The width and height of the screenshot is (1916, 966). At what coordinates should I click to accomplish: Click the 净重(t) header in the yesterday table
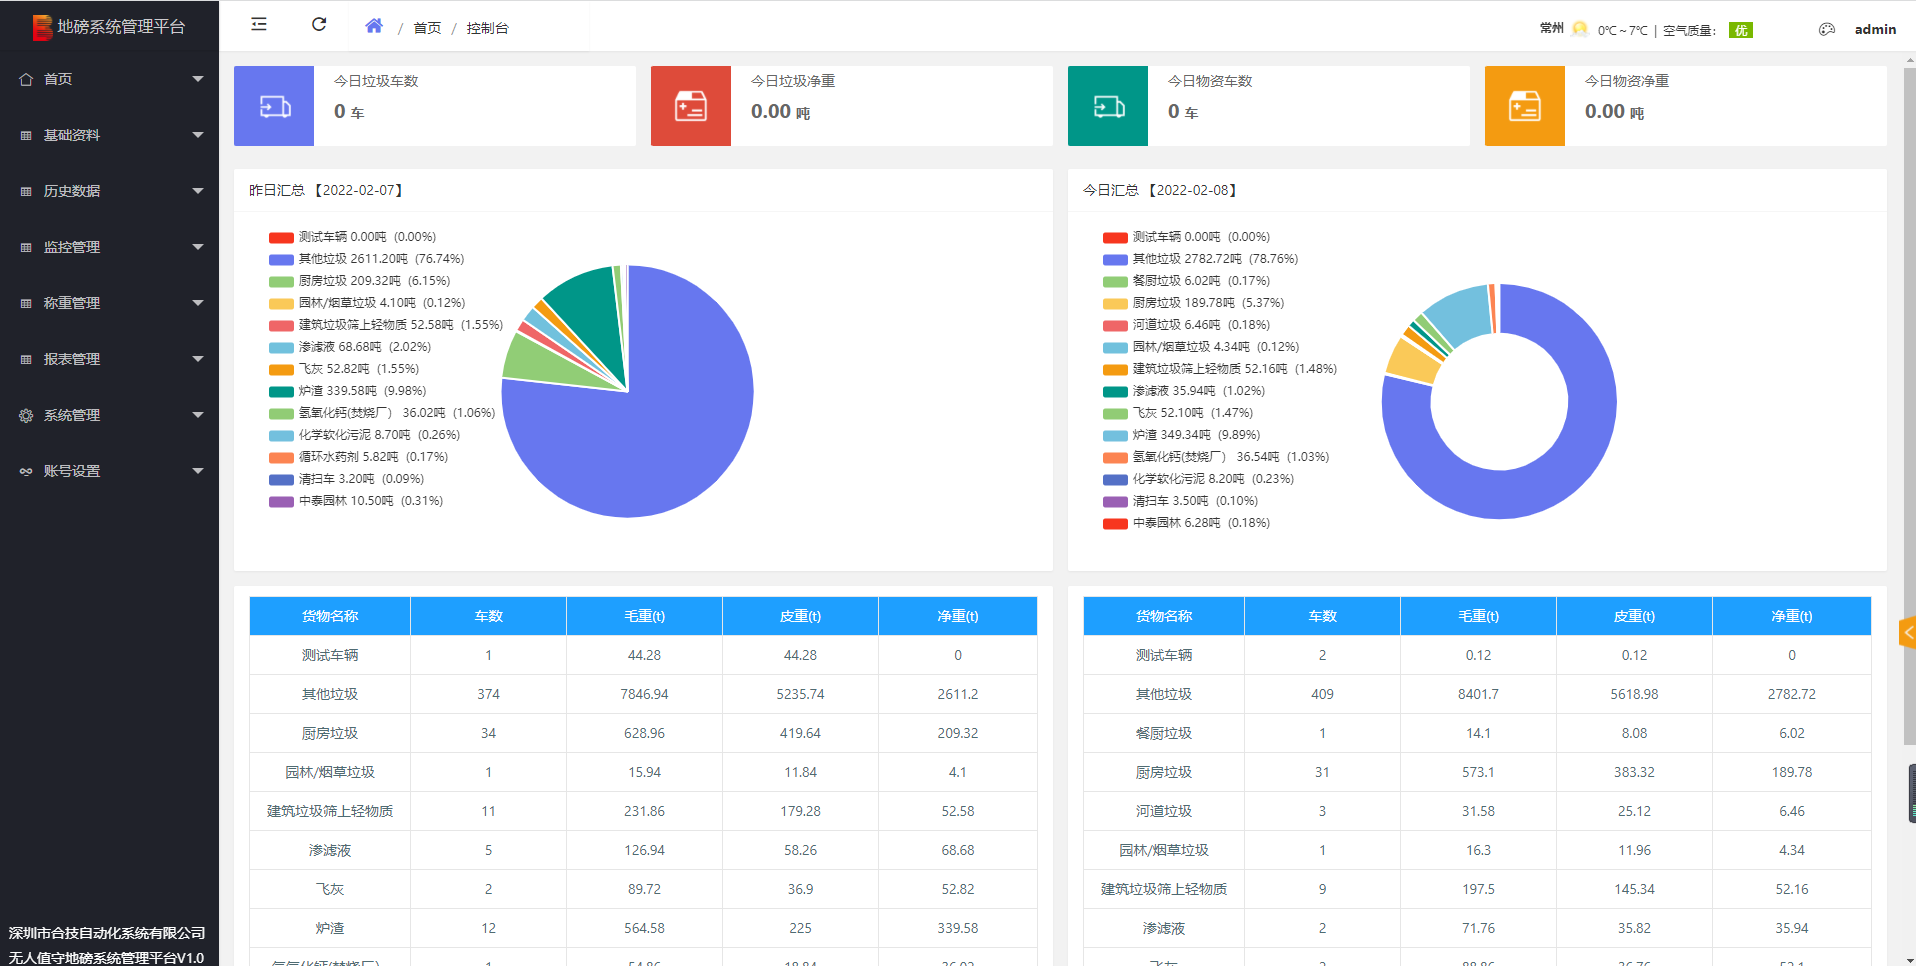(x=958, y=616)
